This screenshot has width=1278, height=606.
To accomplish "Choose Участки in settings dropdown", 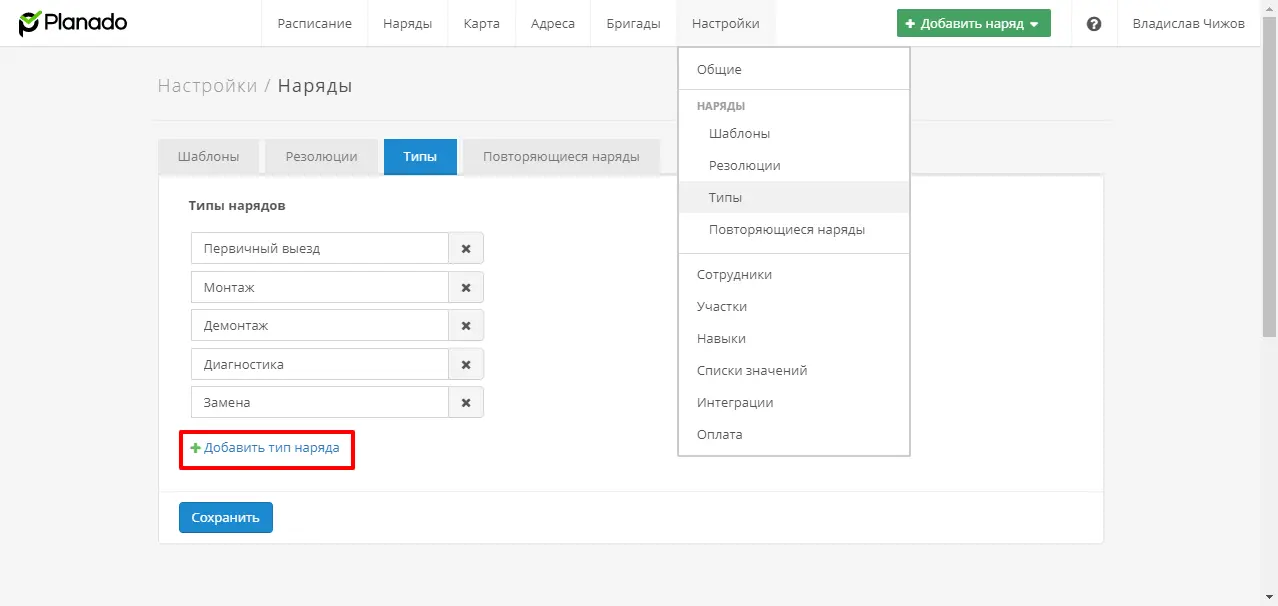I will click(x=794, y=306).
